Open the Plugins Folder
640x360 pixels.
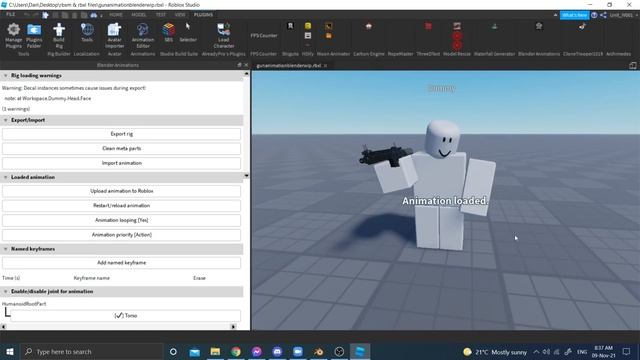point(34,36)
